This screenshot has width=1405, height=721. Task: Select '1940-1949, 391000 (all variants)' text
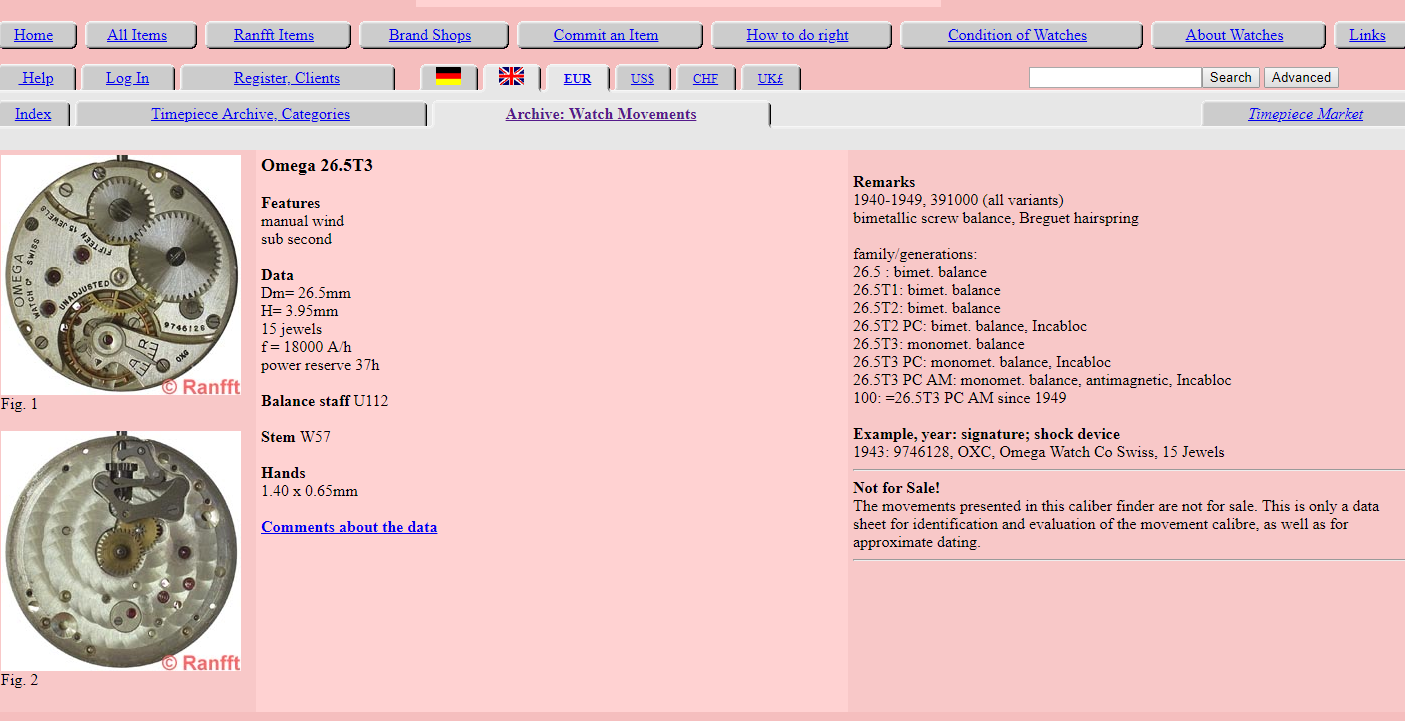point(958,200)
